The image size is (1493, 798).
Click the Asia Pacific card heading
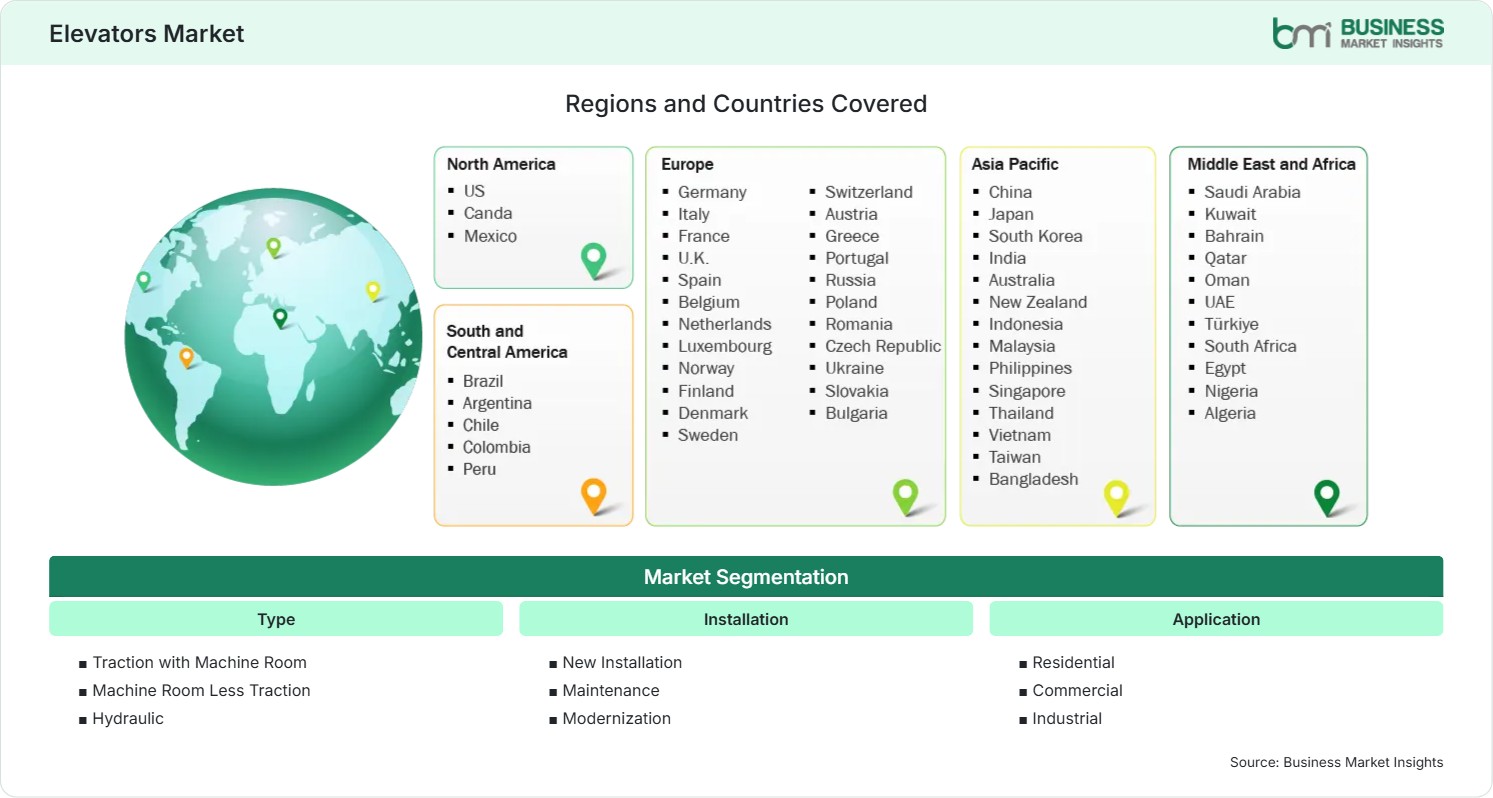[x=1015, y=164]
